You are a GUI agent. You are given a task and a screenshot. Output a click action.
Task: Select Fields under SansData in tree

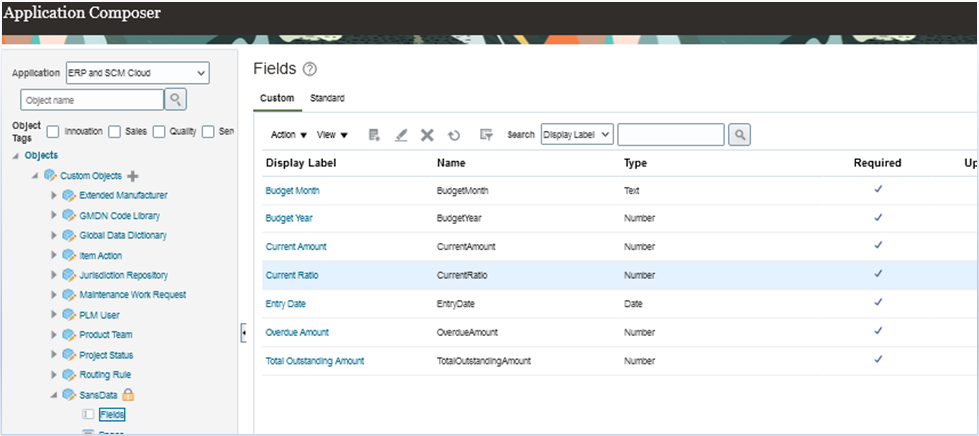(x=112, y=414)
